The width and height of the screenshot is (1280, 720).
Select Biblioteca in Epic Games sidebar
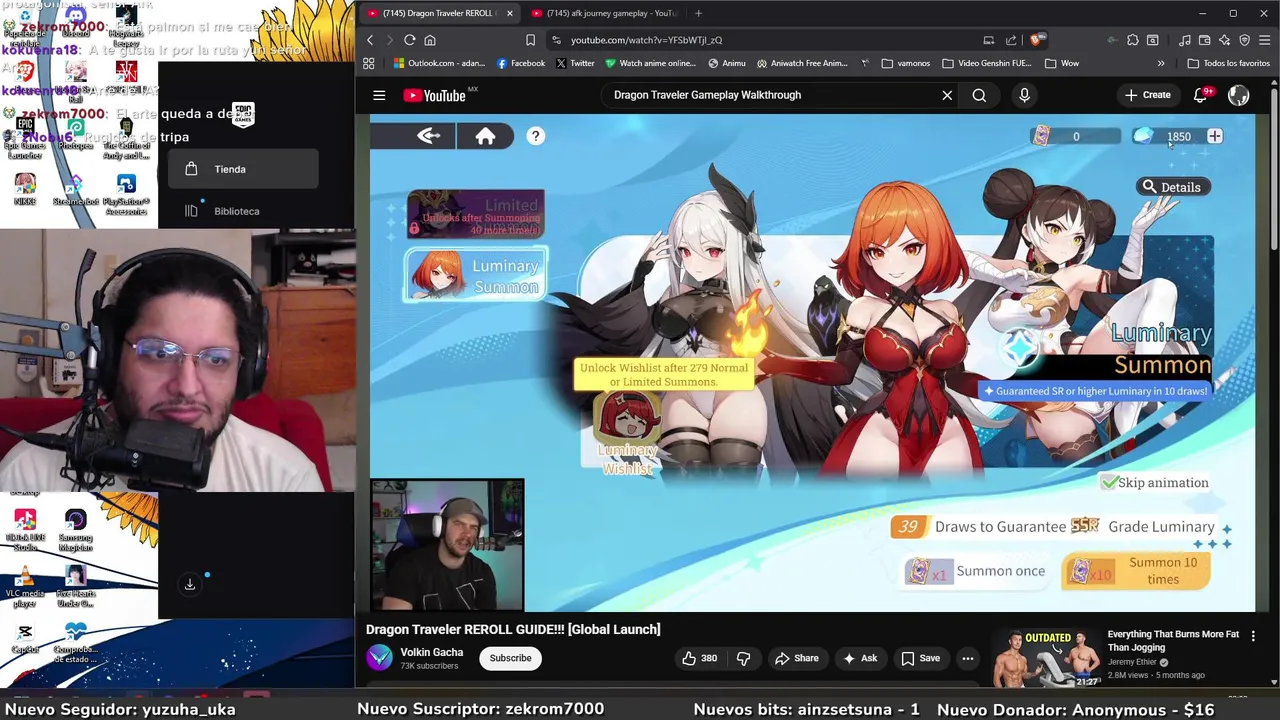pos(242,211)
